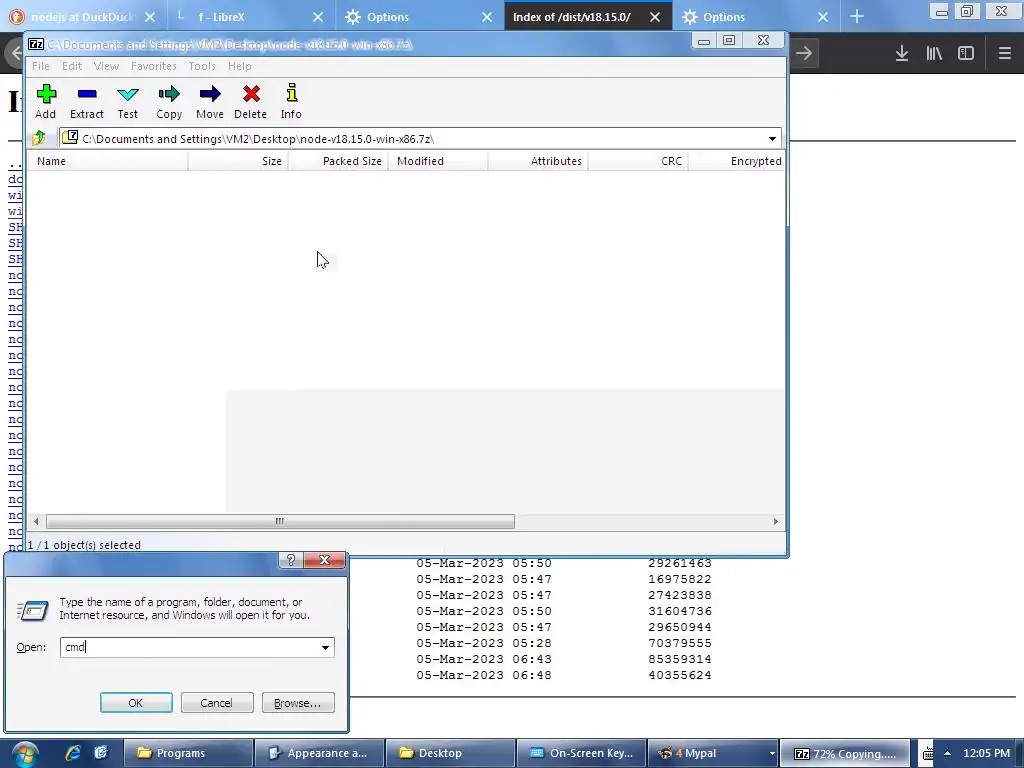This screenshot has width=1024, height=768.
Task: Expand the Mypal taskbar group dropdown
Action: (772, 754)
